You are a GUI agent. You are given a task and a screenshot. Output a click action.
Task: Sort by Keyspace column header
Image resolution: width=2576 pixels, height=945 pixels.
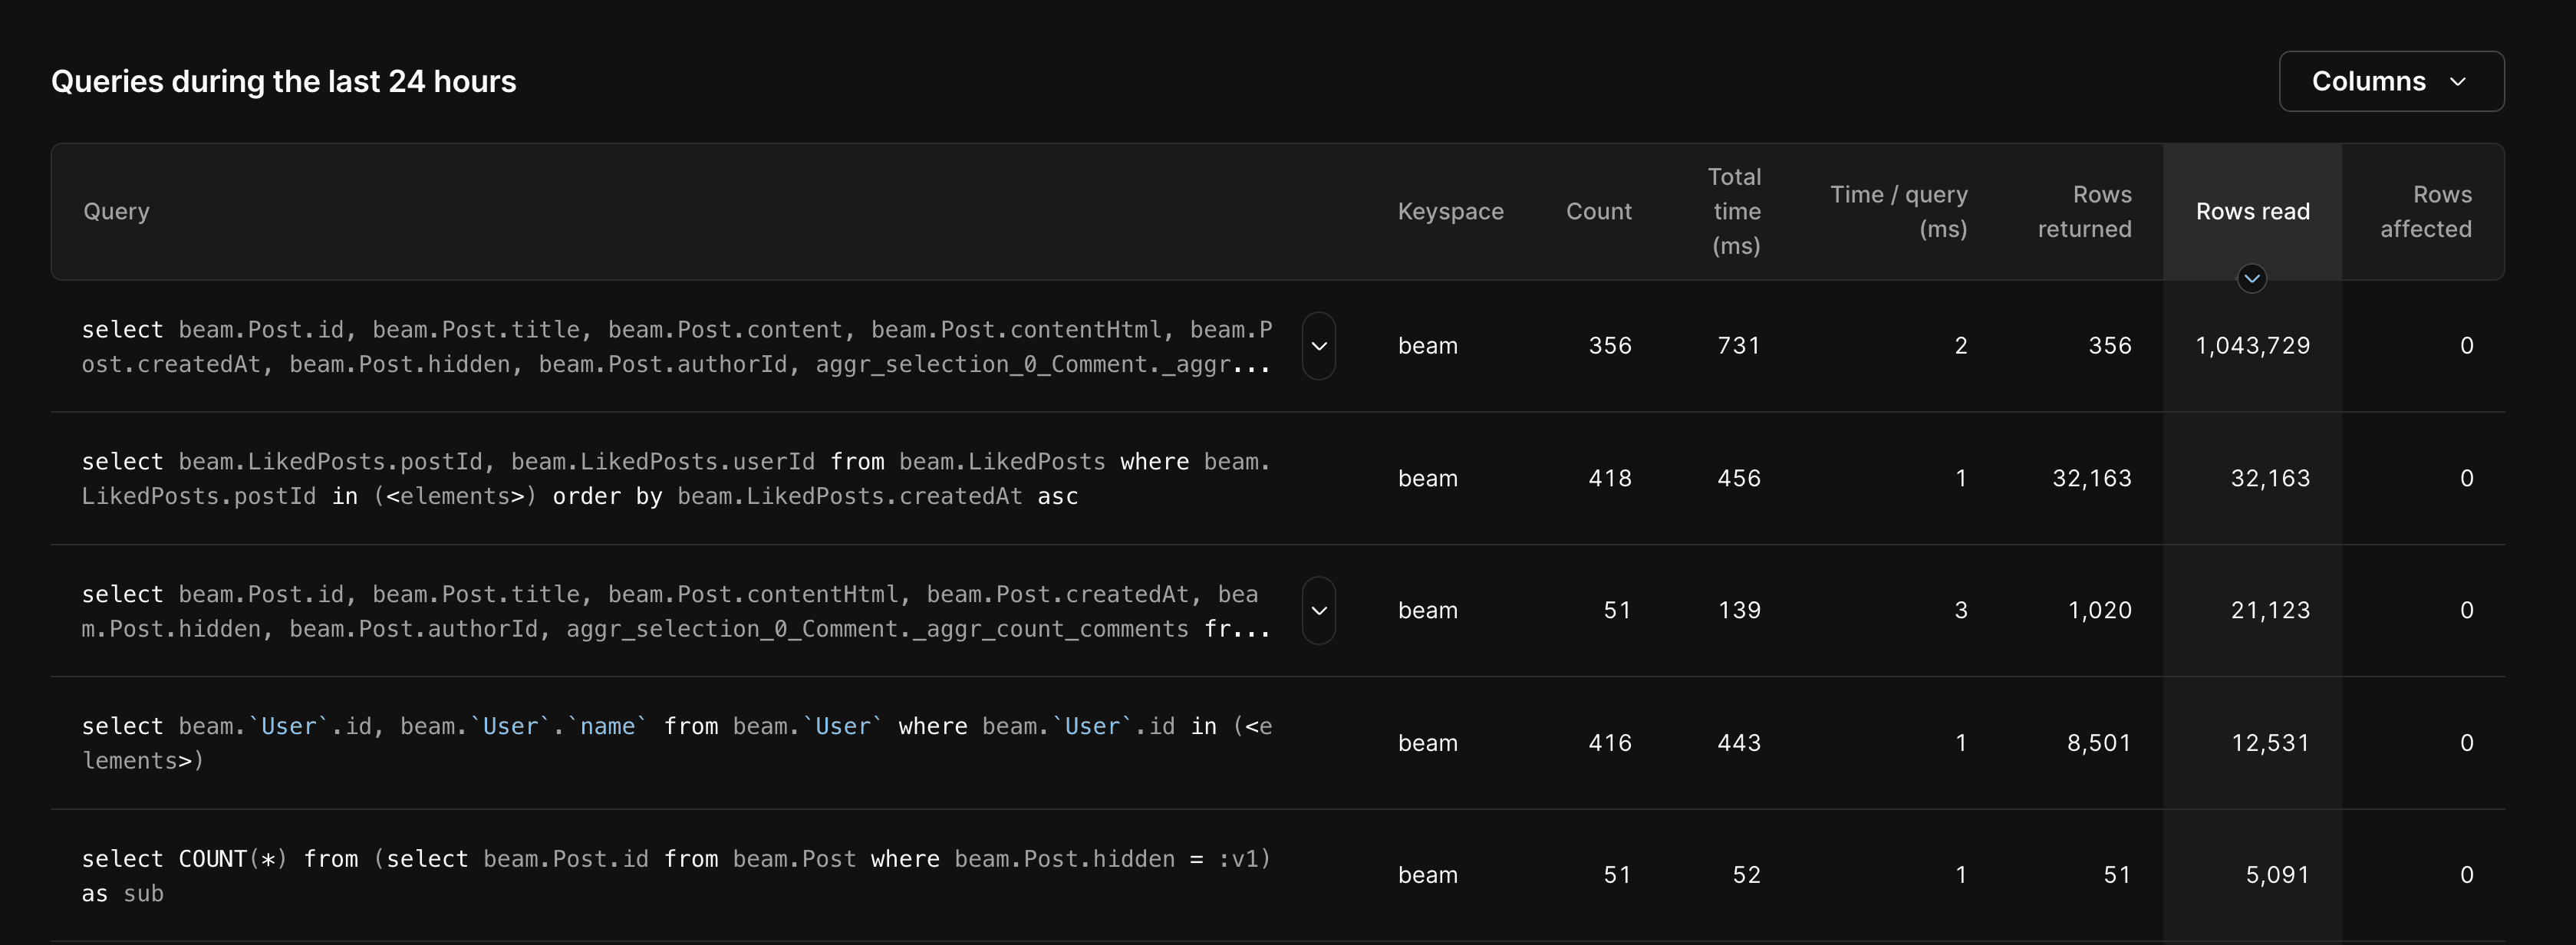click(1450, 211)
